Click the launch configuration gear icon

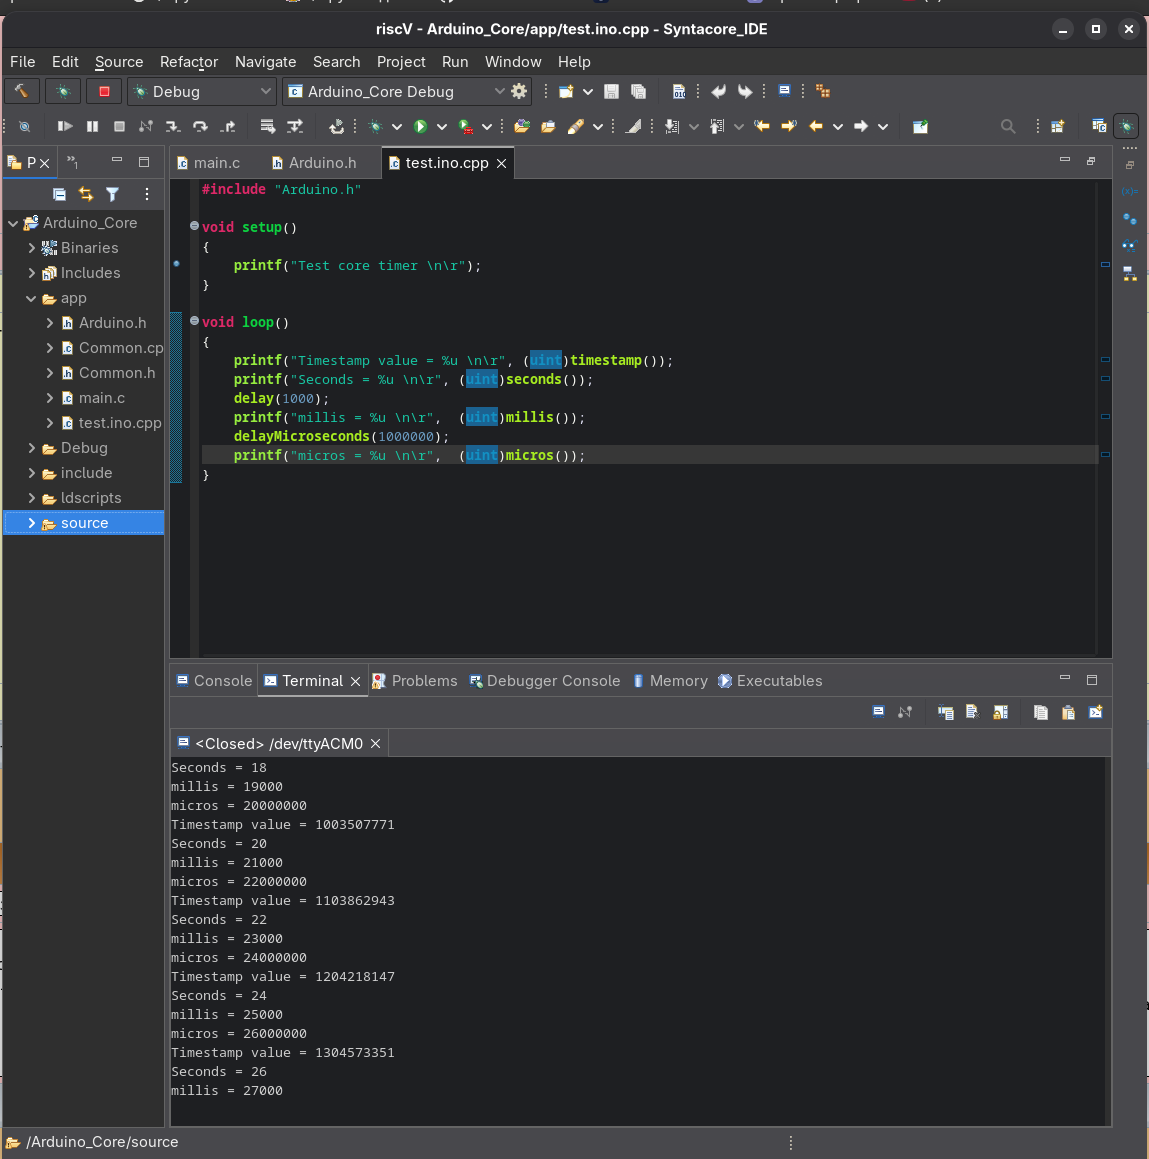519,91
